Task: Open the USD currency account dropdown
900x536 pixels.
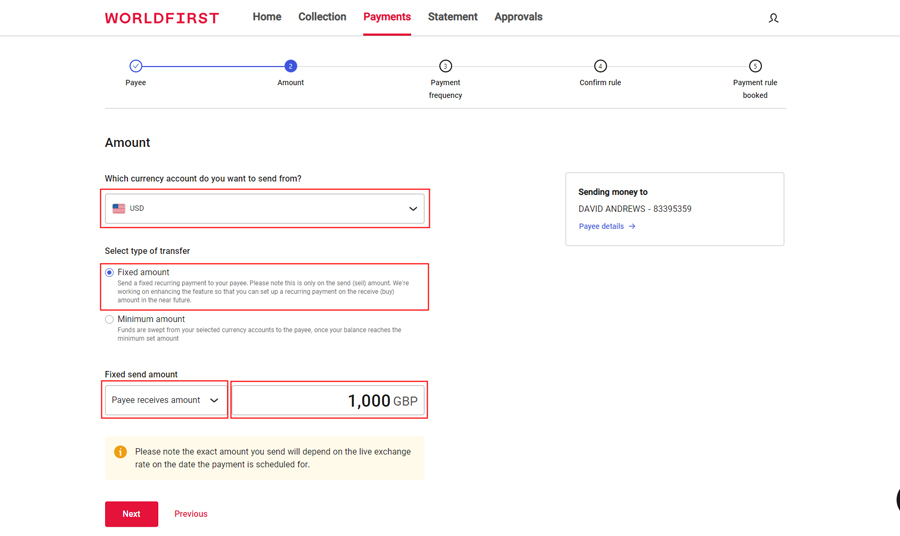Action: [266, 209]
